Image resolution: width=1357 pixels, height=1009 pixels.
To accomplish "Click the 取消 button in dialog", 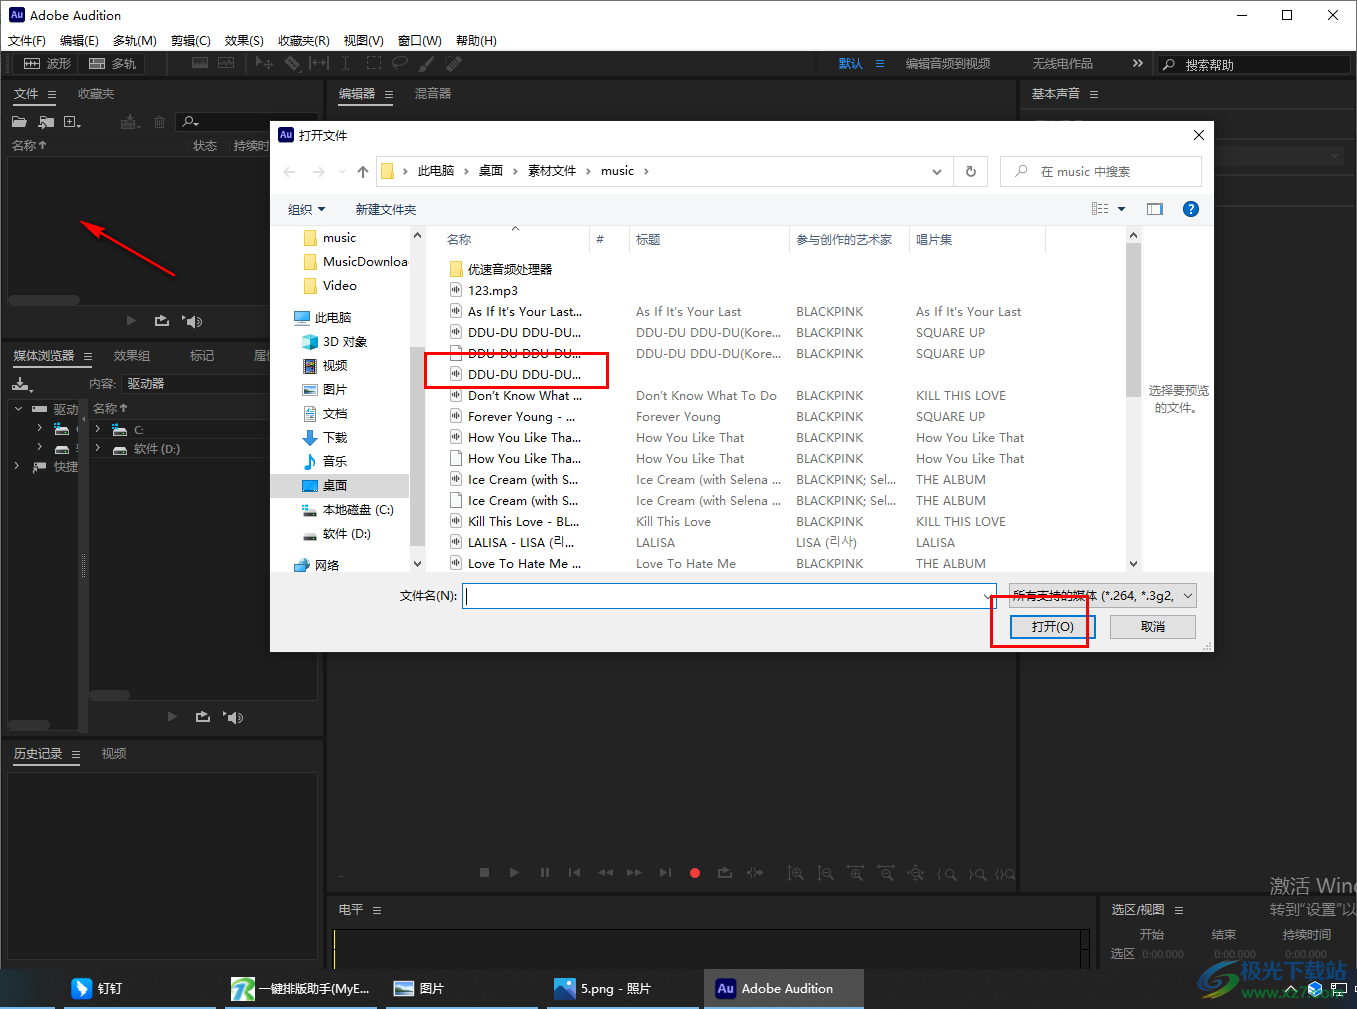I will click(1153, 626).
